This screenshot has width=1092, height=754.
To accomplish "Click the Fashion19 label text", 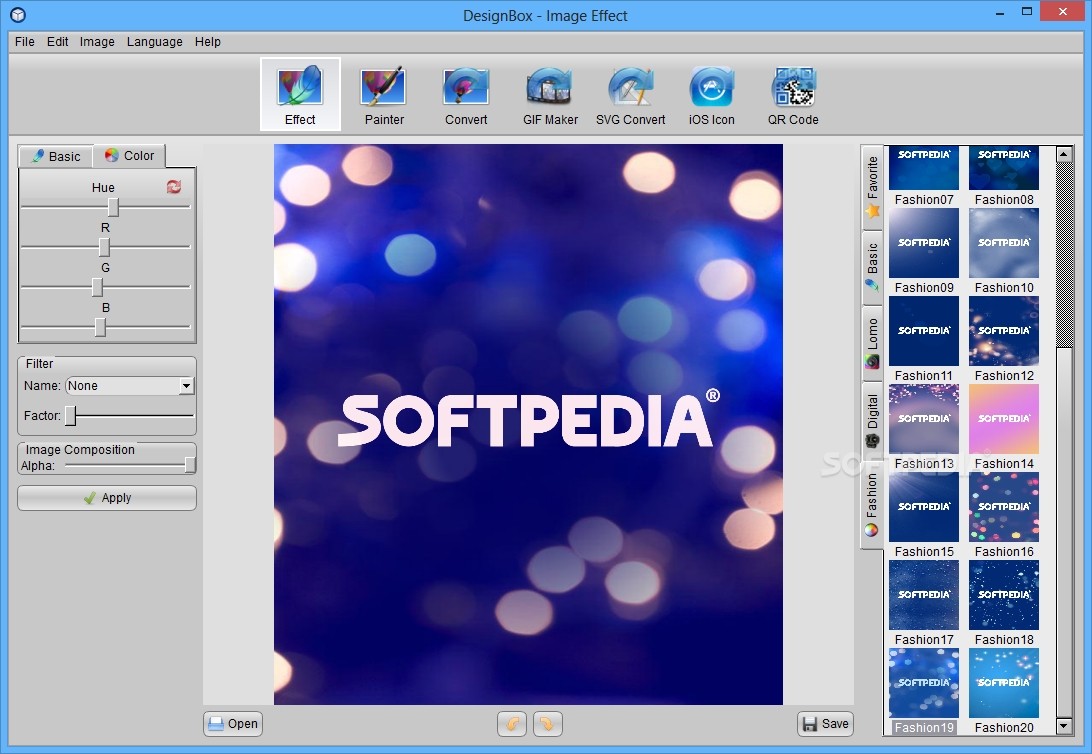I will tap(923, 728).
